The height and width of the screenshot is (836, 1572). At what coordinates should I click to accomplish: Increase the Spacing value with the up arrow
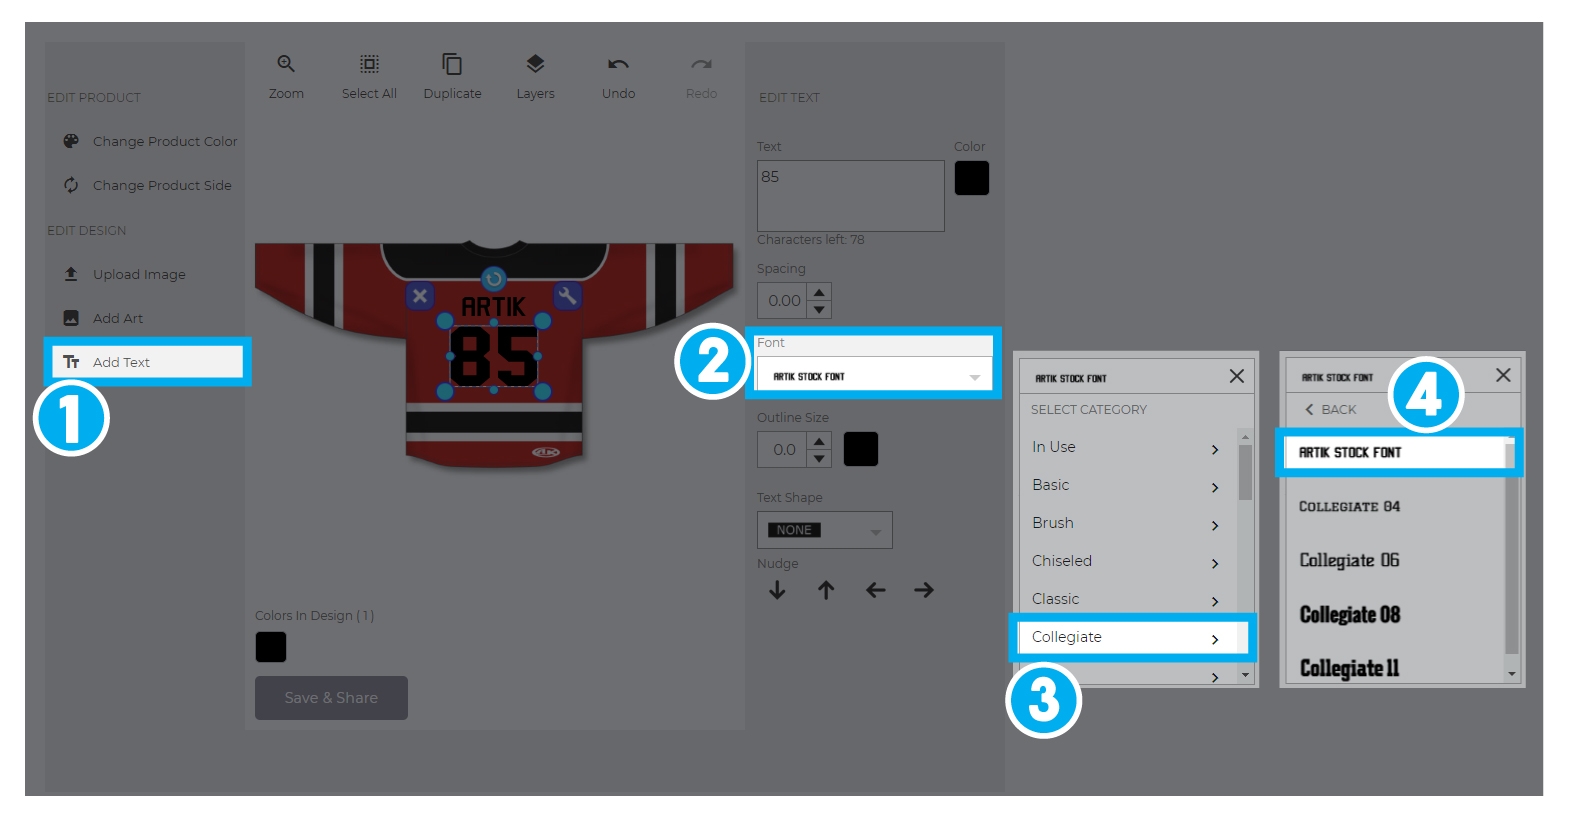tap(819, 292)
